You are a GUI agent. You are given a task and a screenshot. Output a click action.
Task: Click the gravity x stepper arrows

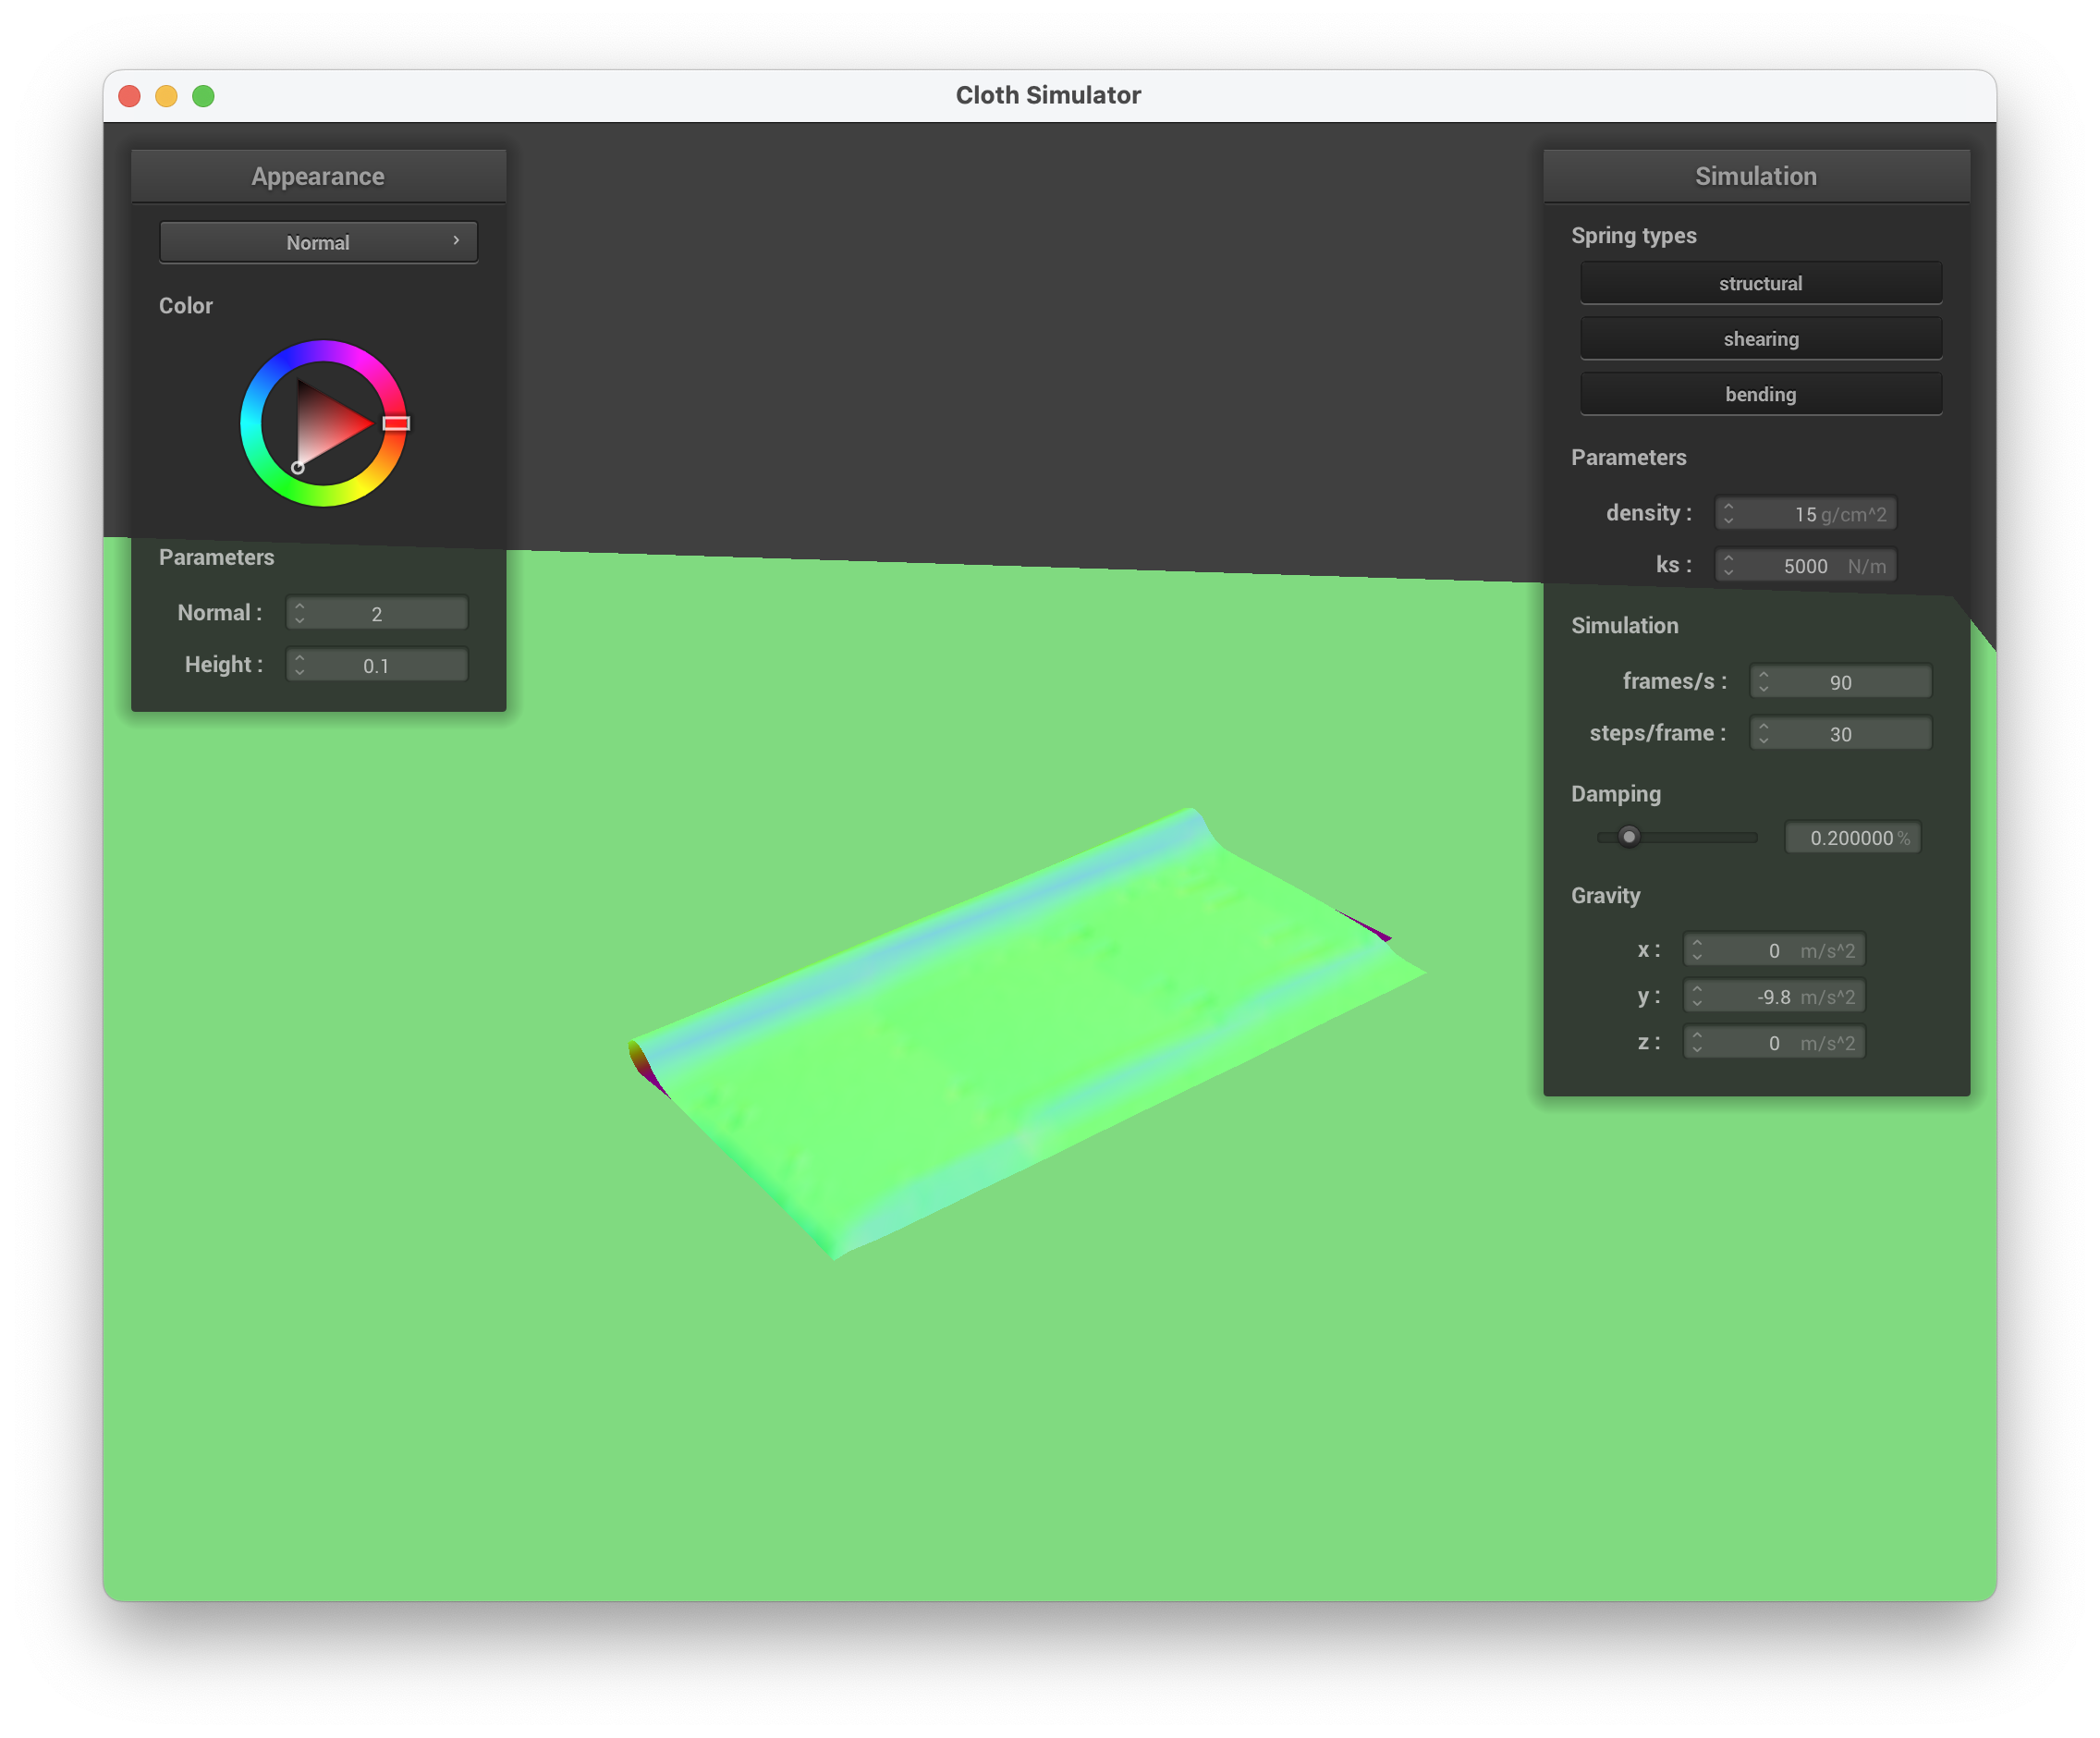1697,949
